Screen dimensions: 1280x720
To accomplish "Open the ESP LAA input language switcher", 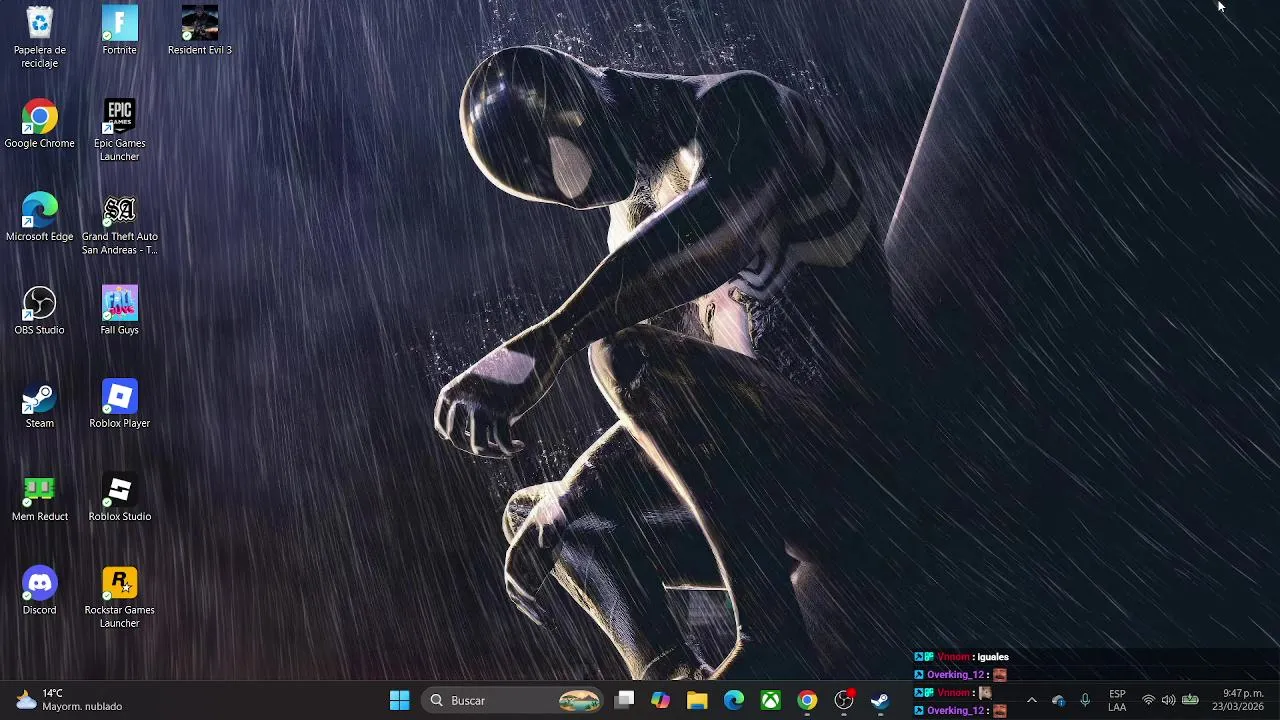I will click(x=1117, y=700).
